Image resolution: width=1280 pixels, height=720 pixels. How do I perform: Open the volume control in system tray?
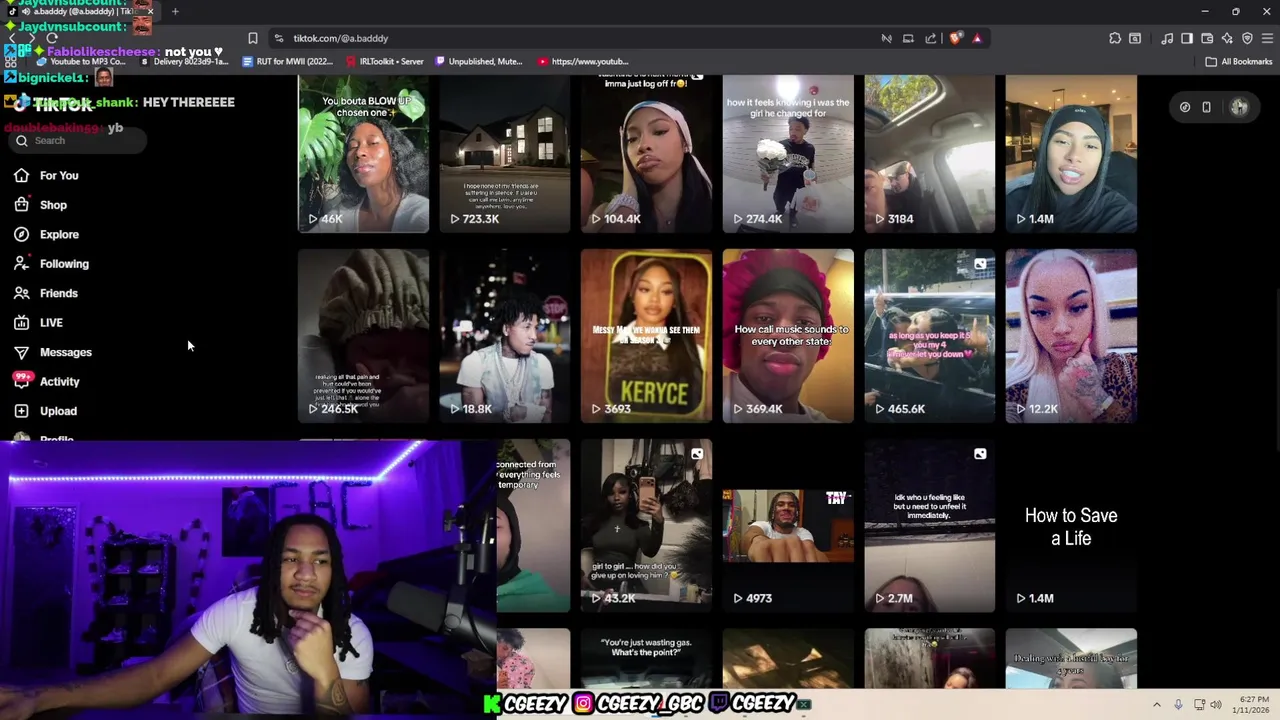(x=1216, y=705)
